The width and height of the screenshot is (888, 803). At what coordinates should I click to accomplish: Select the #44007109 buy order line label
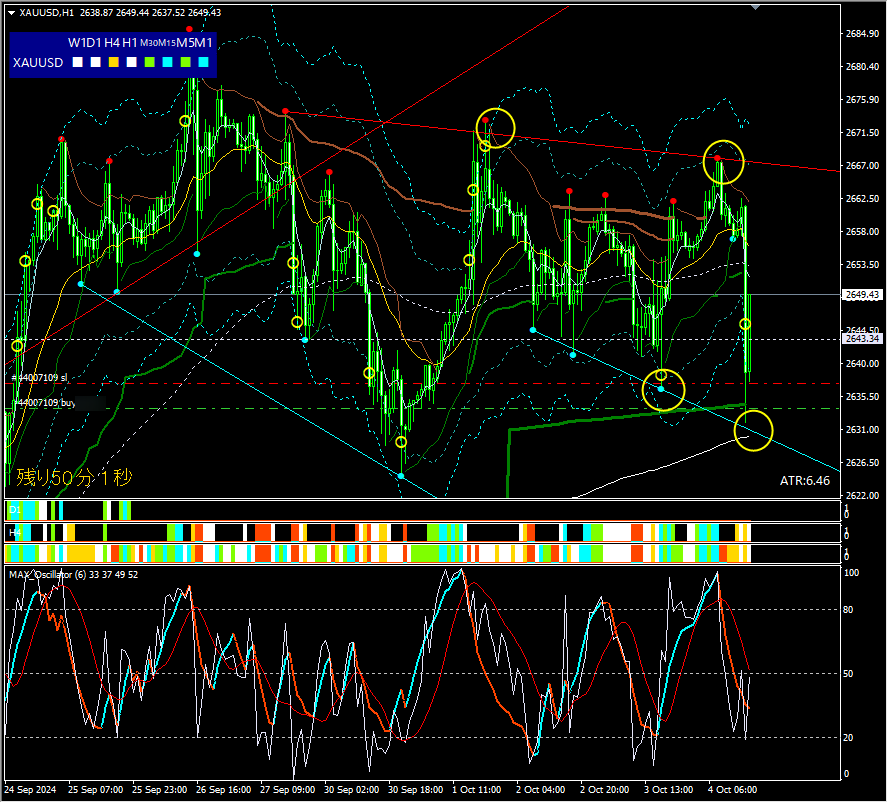click(x=44, y=403)
